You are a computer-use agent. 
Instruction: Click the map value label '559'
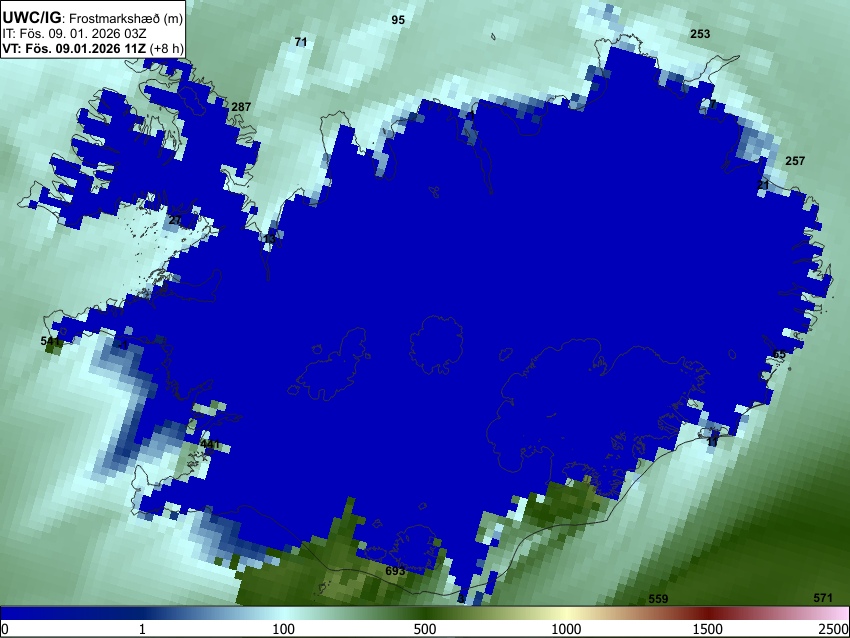click(x=658, y=599)
